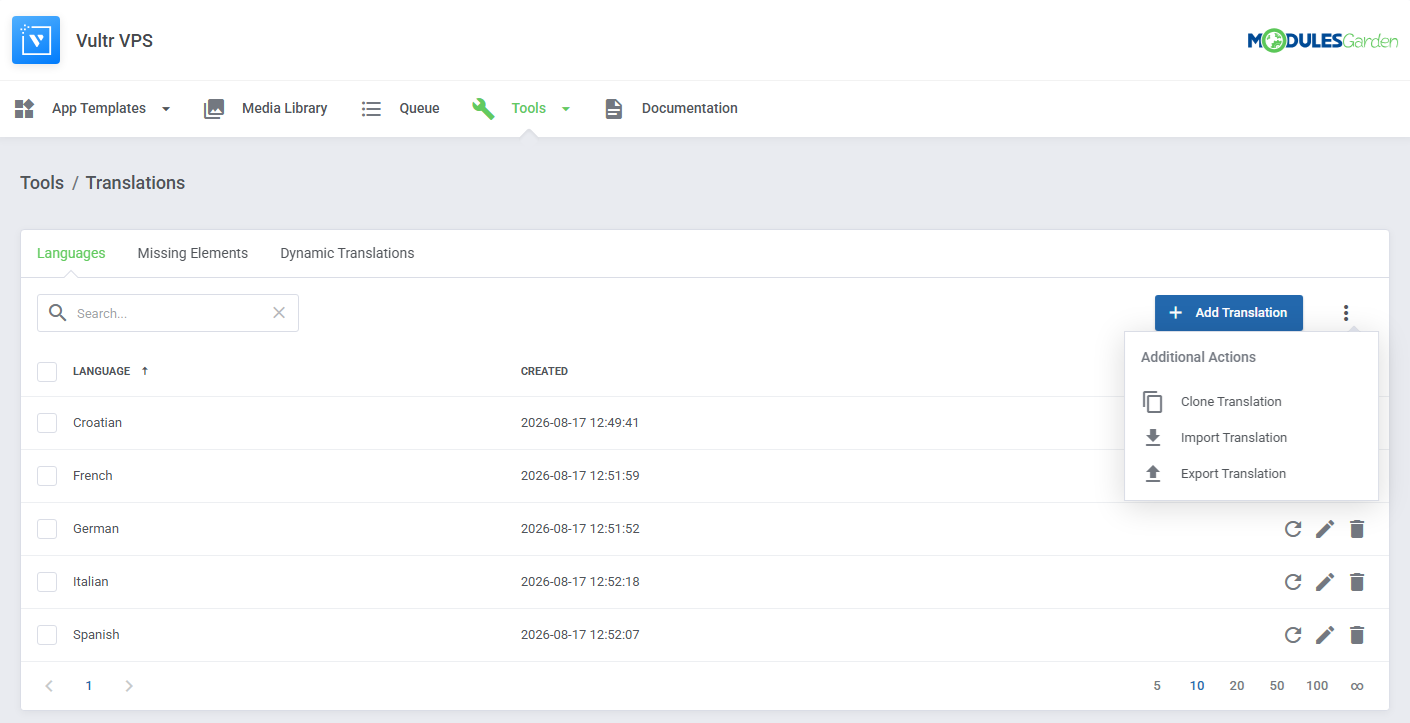Image resolution: width=1410 pixels, height=723 pixels.
Task: Delete the Italian translation
Action: coord(1357,582)
